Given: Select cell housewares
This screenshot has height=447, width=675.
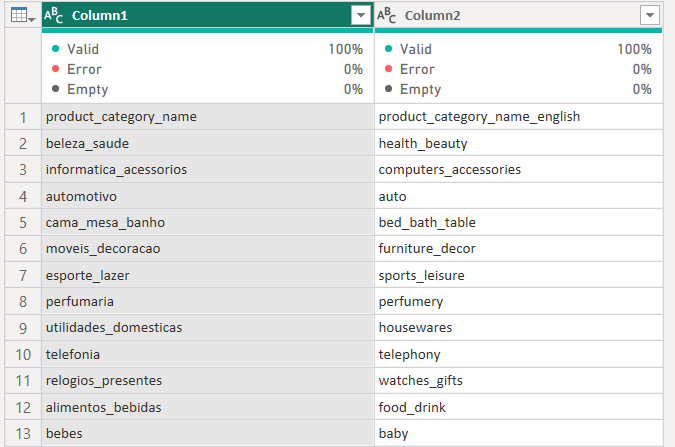Looking at the screenshot, I should click(x=519, y=328).
